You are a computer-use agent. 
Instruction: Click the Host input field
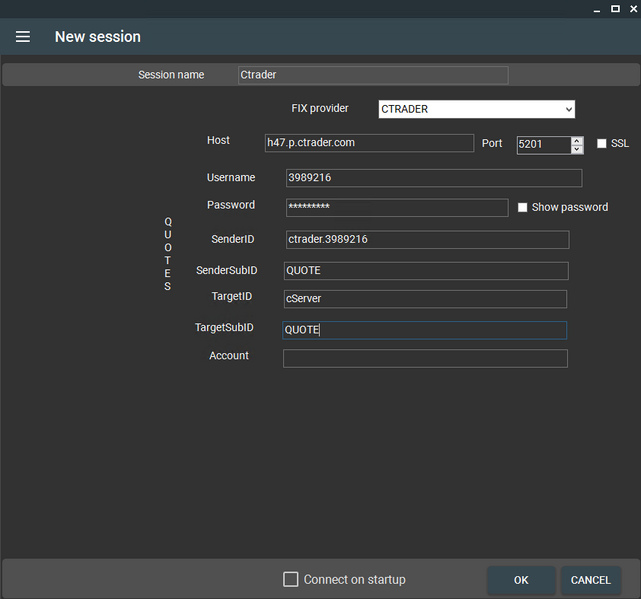pos(368,143)
